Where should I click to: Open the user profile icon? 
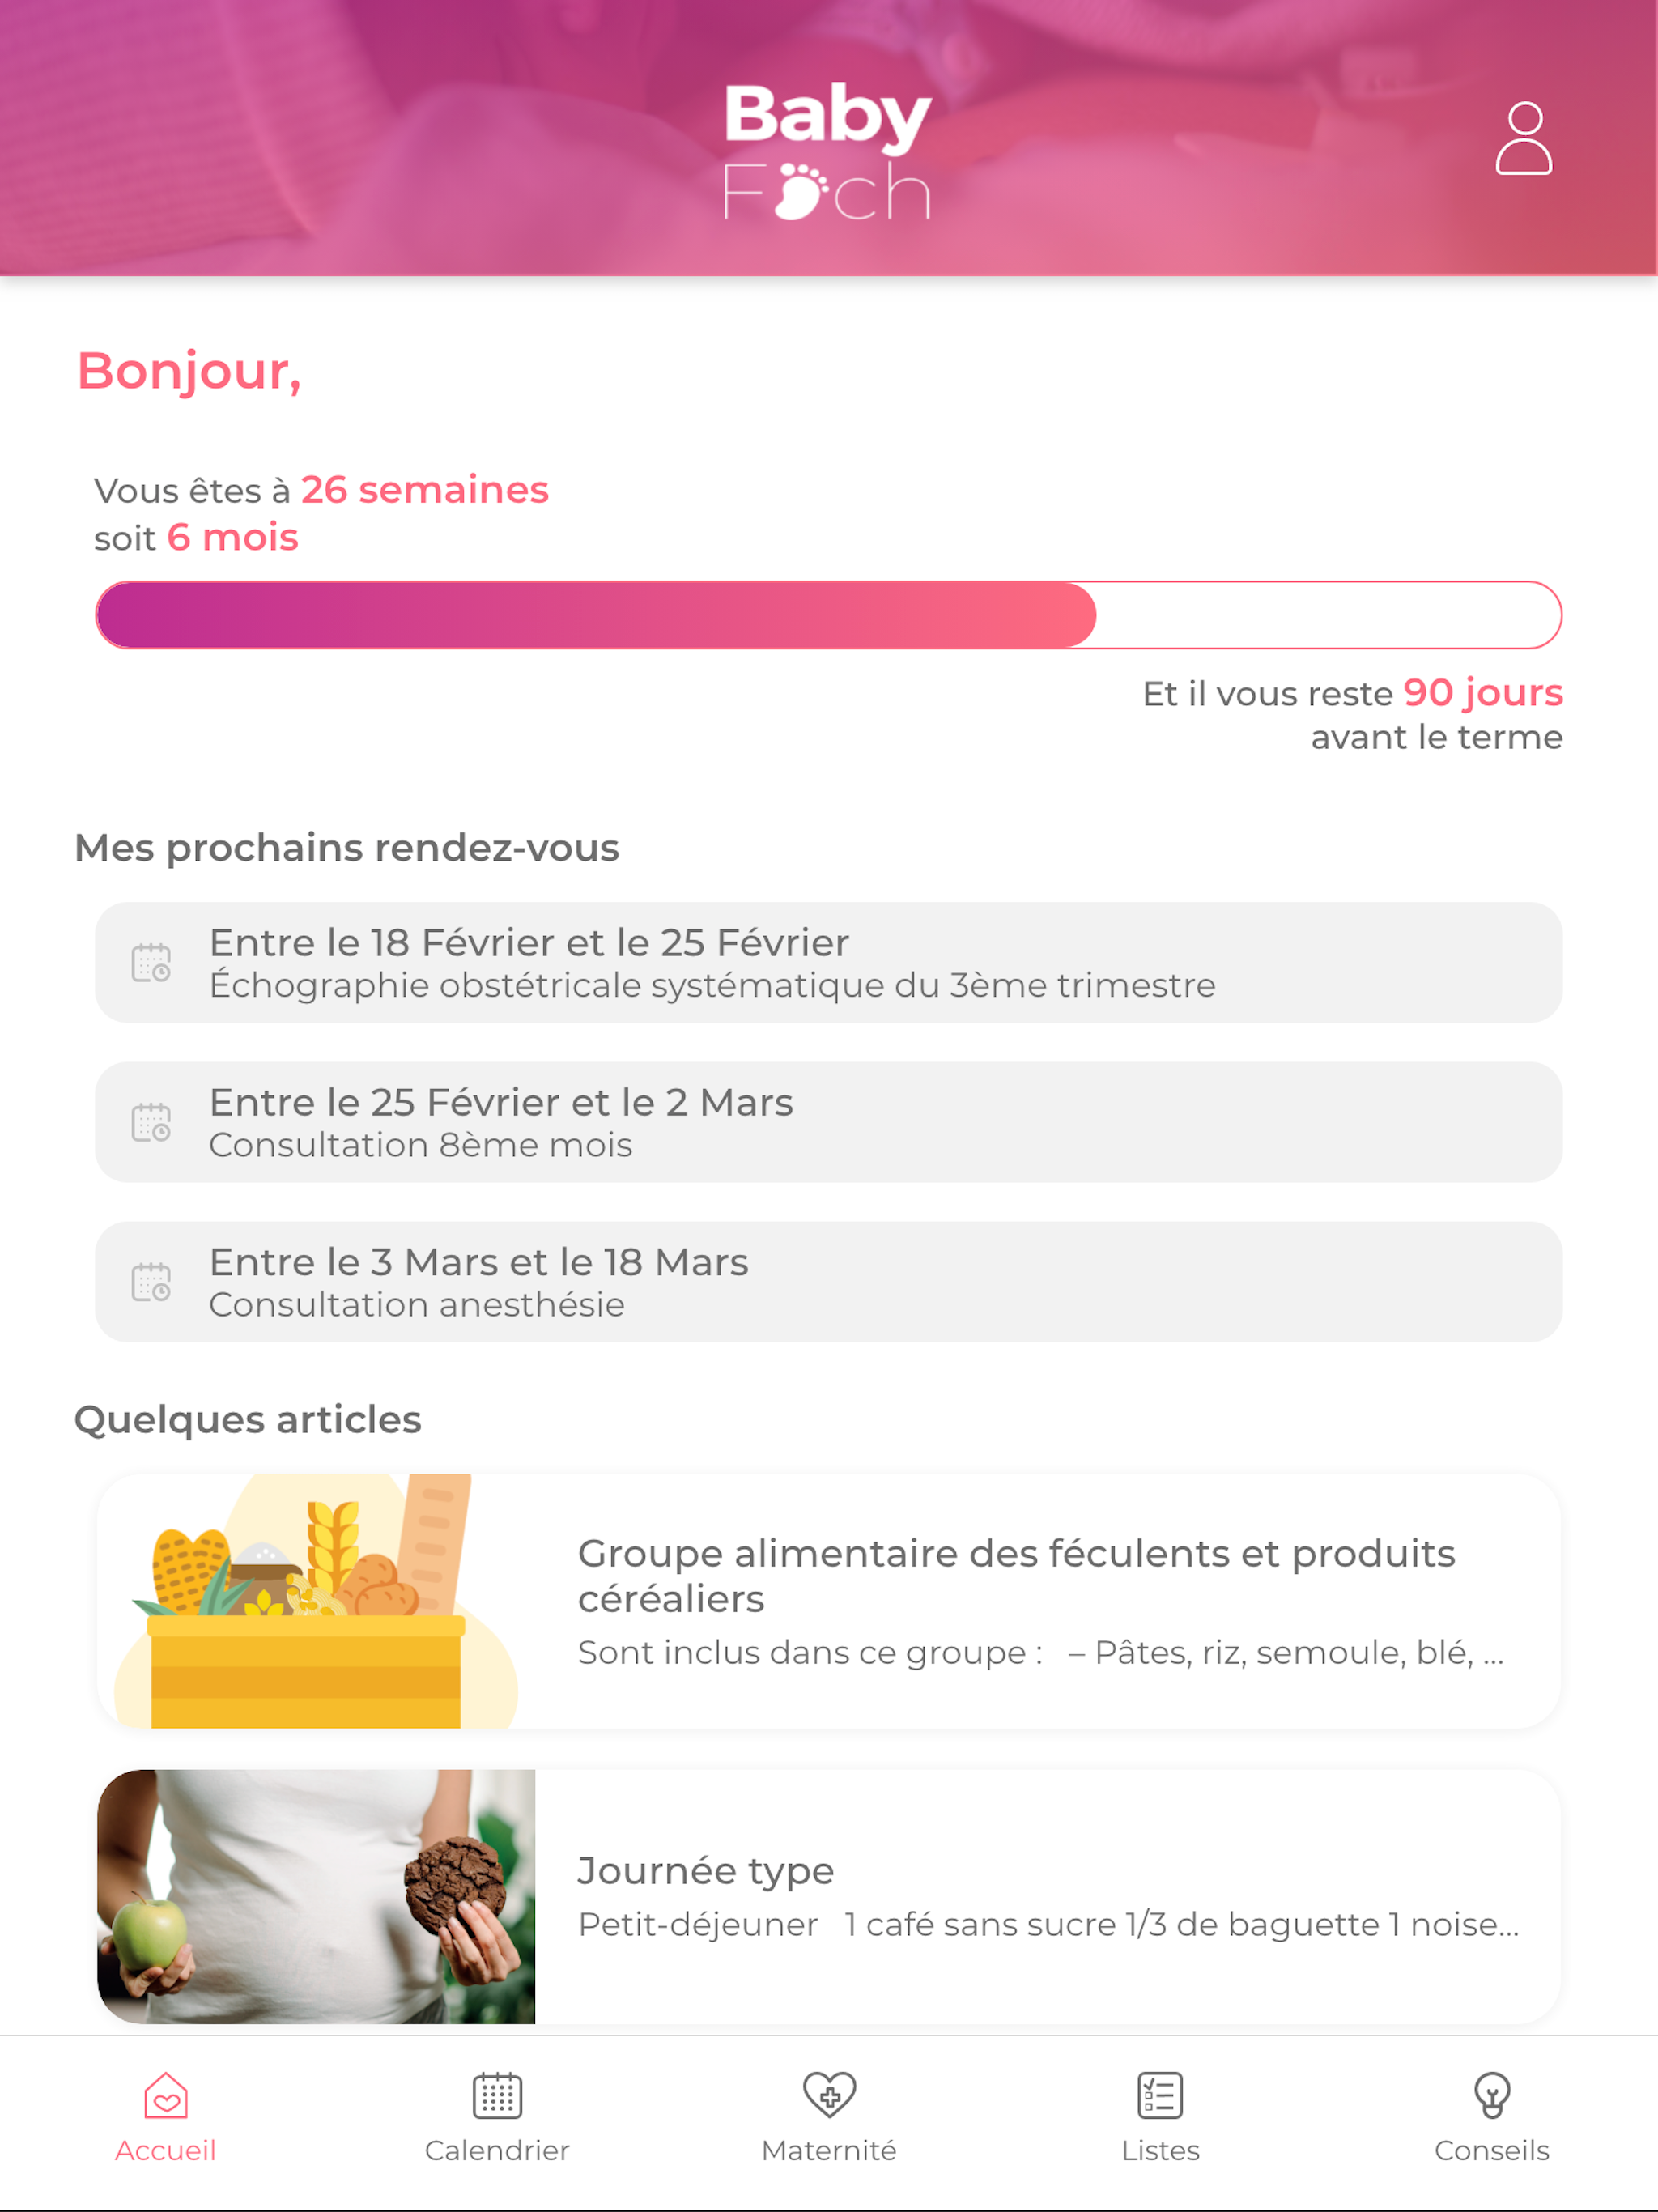pyautogui.click(x=1523, y=138)
